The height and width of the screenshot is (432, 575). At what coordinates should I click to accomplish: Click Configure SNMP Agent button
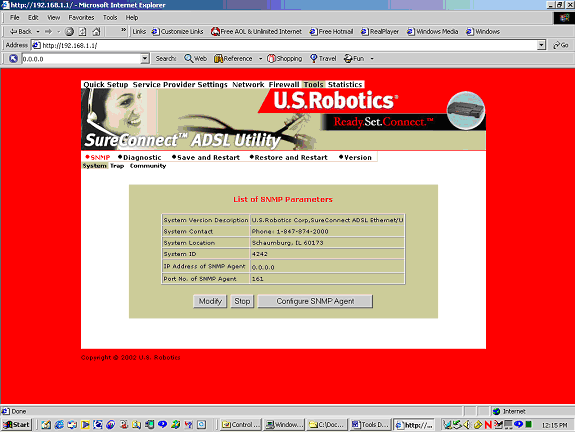[x=315, y=301]
